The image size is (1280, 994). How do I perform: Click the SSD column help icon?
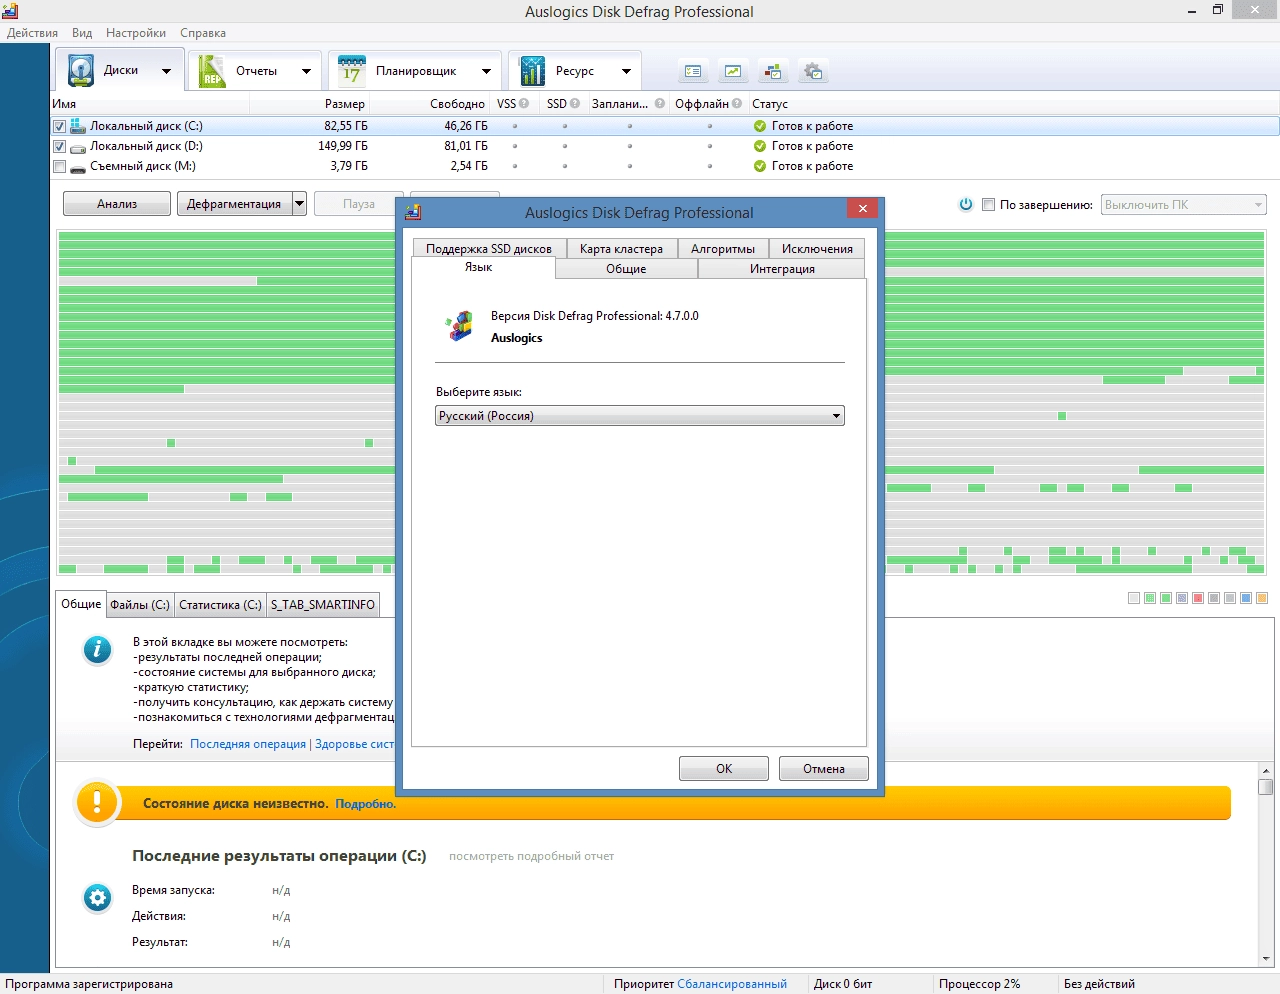575,103
